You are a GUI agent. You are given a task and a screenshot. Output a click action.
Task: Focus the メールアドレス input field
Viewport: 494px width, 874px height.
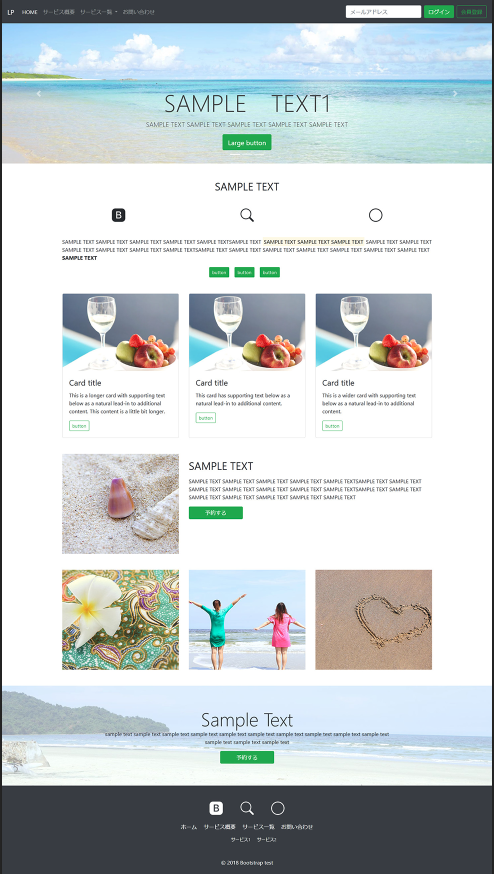coord(383,12)
